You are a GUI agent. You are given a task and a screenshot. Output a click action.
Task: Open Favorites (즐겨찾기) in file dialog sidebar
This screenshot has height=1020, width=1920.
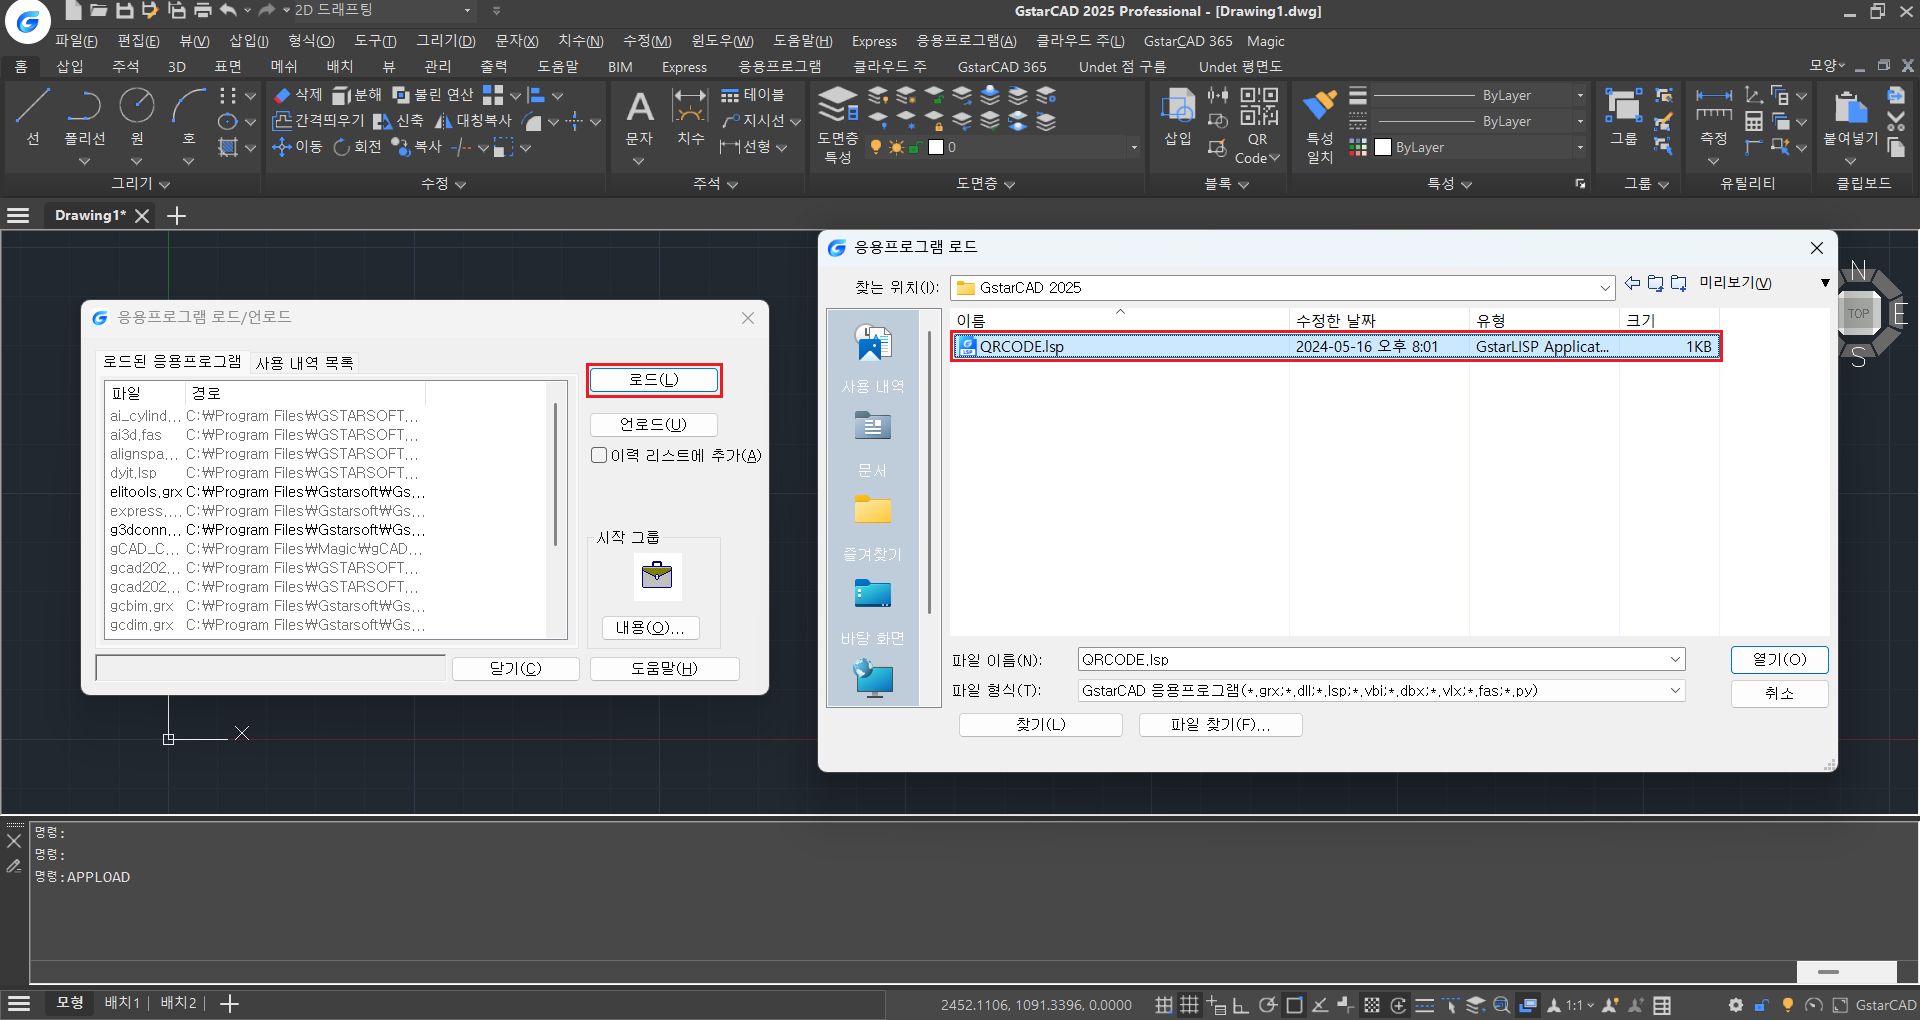coord(873,528)
